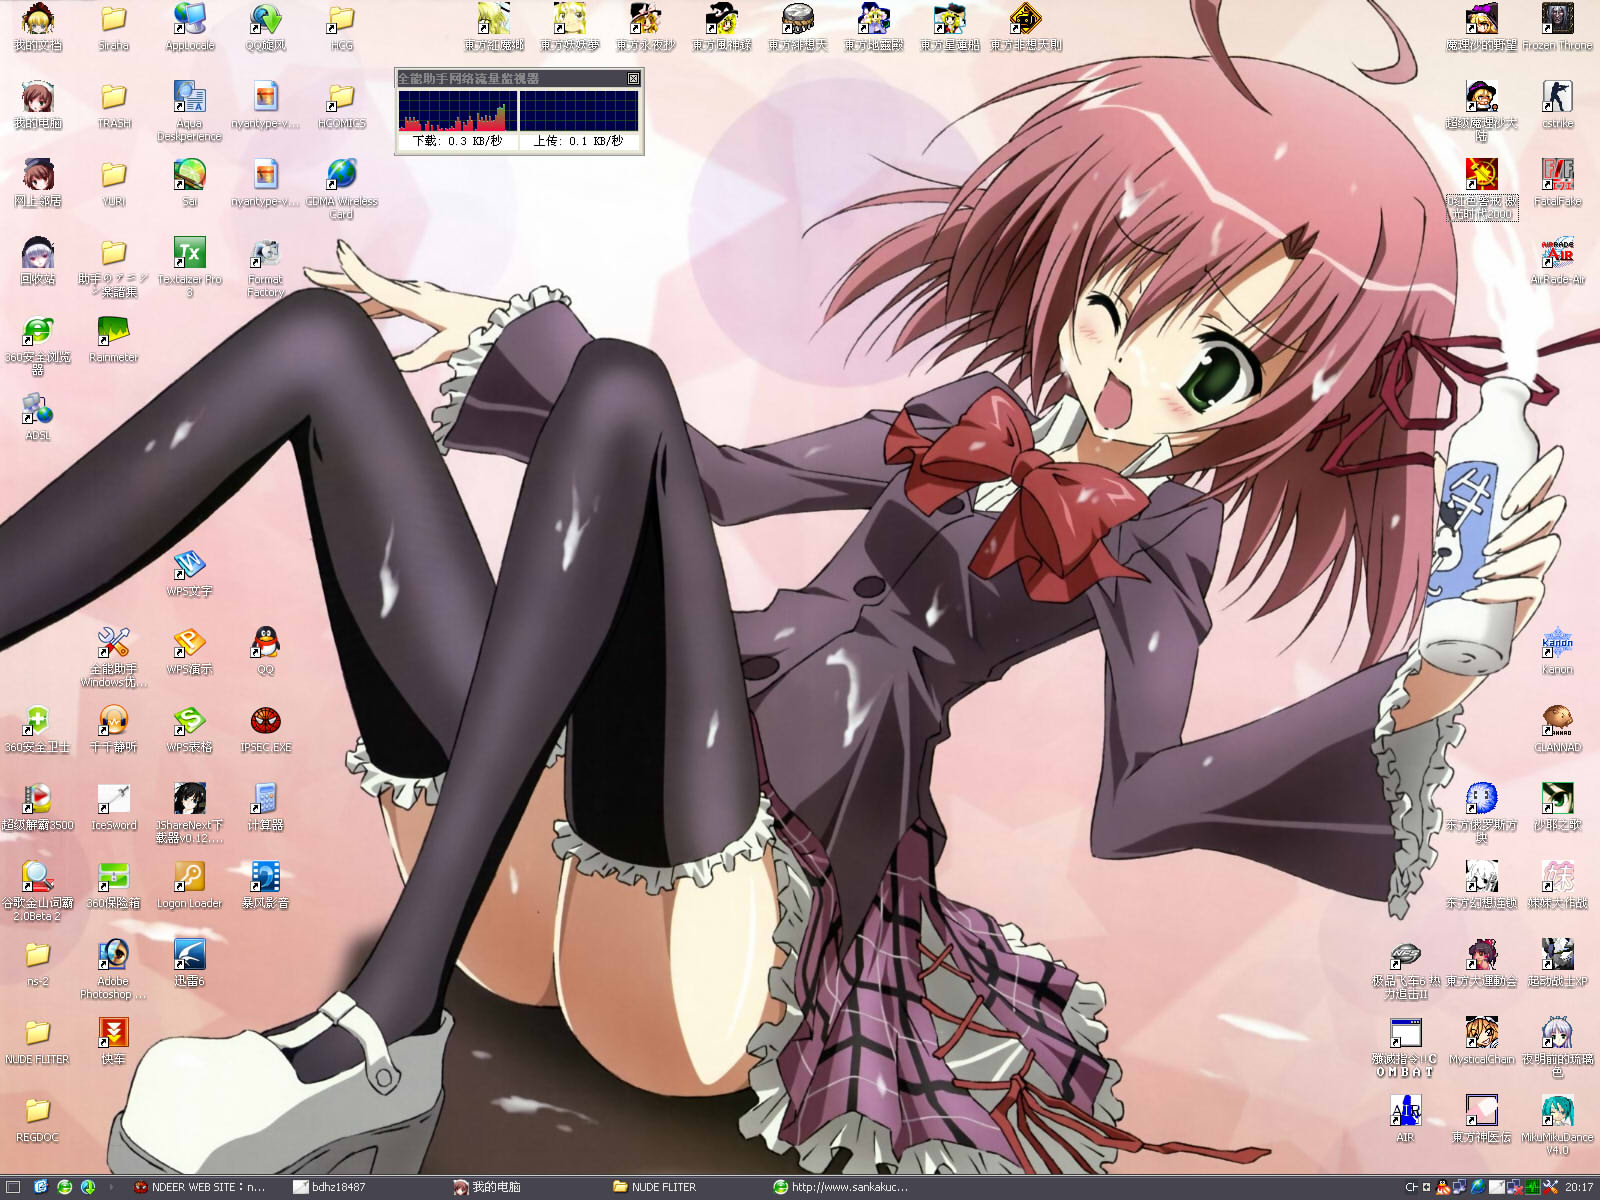1600x1200 pixels.
Task: Open the CH language bar selector
Action: coord(1412,1186)
